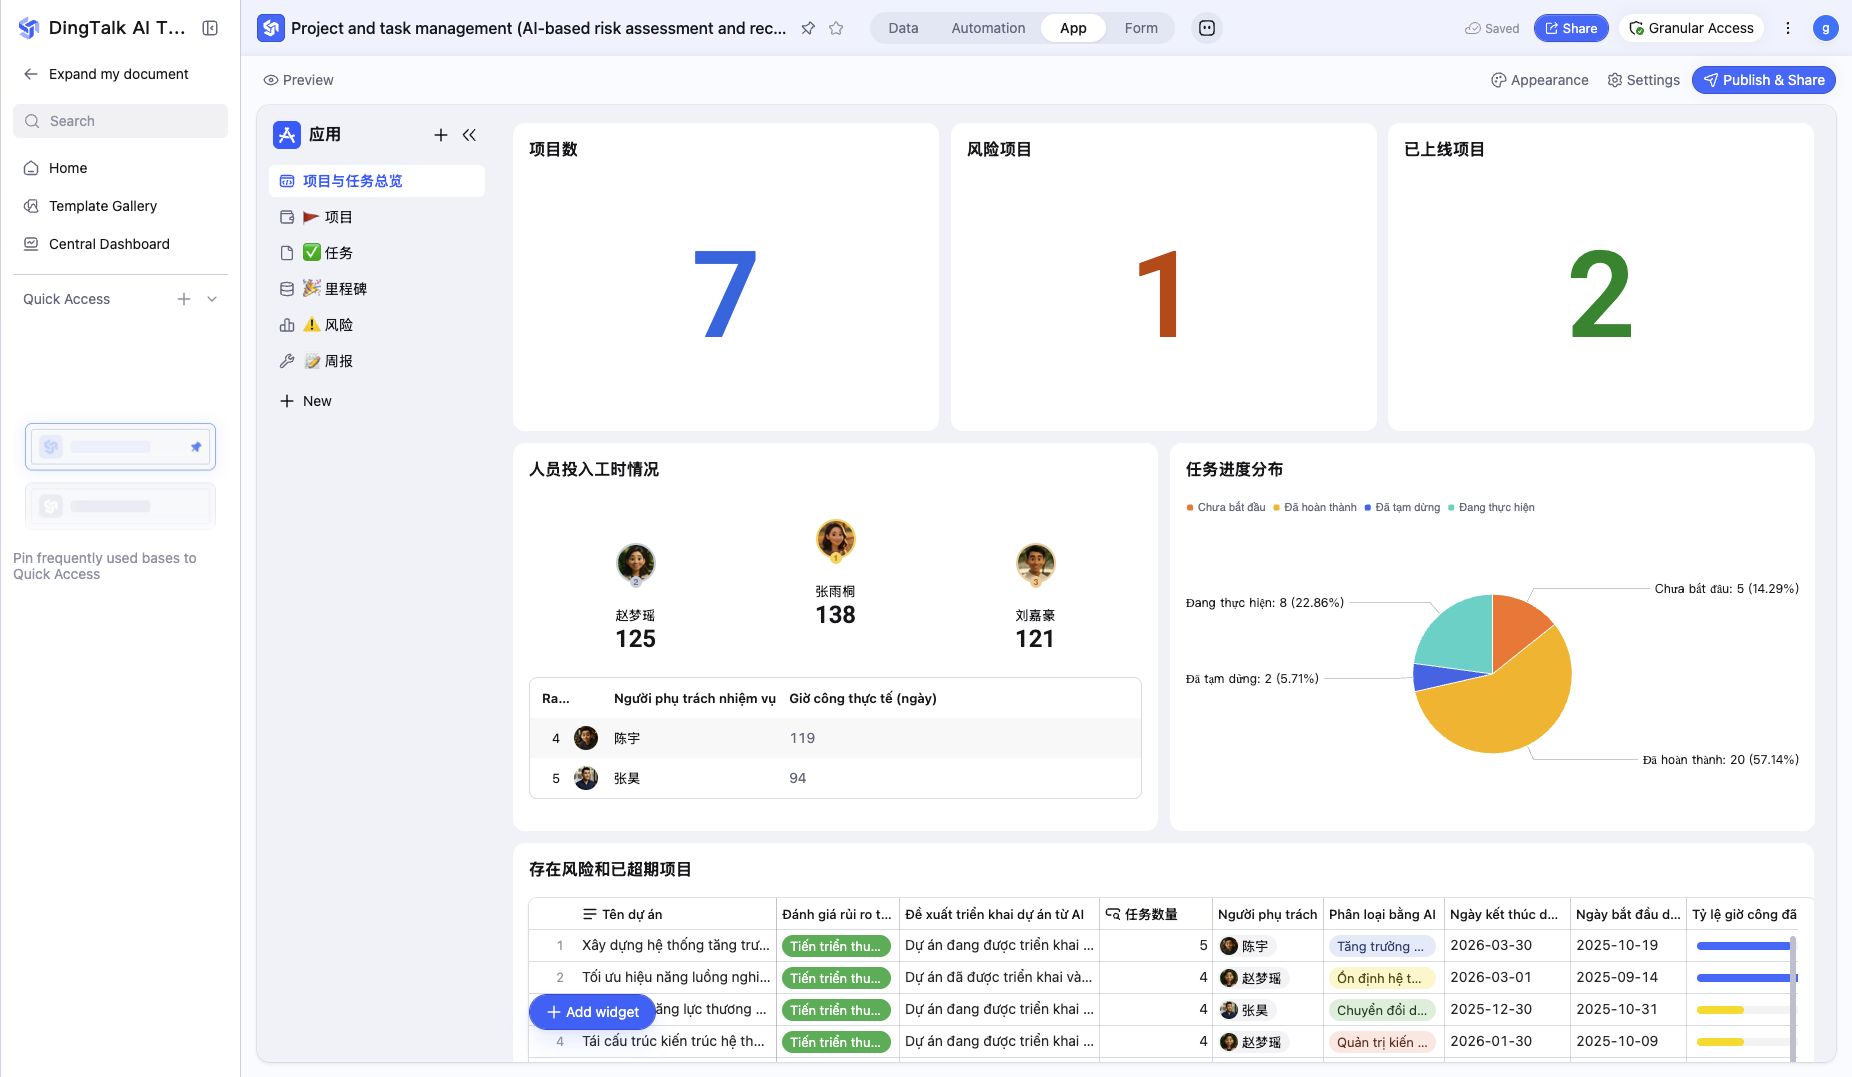Click the blue app icon next to 应用

coord(287,134)
